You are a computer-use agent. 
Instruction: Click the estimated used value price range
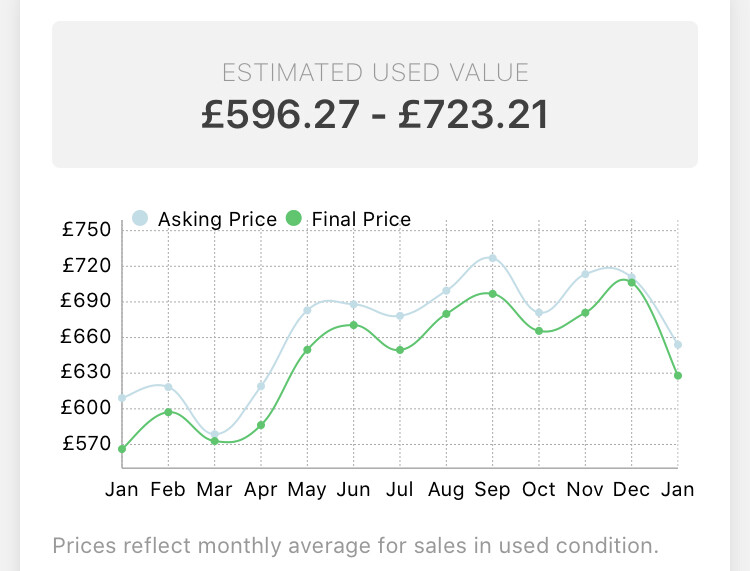pyautogui.click(x=375, y=115)
